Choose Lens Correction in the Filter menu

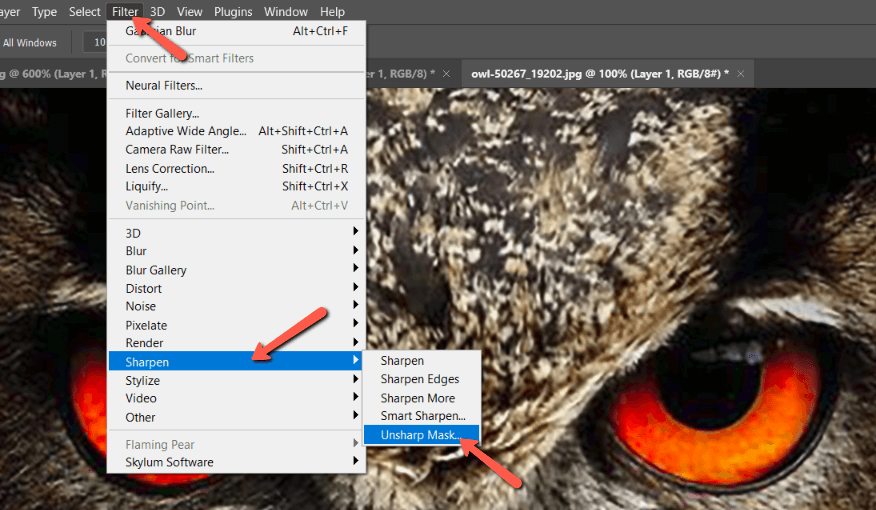(x=170, y=168)
